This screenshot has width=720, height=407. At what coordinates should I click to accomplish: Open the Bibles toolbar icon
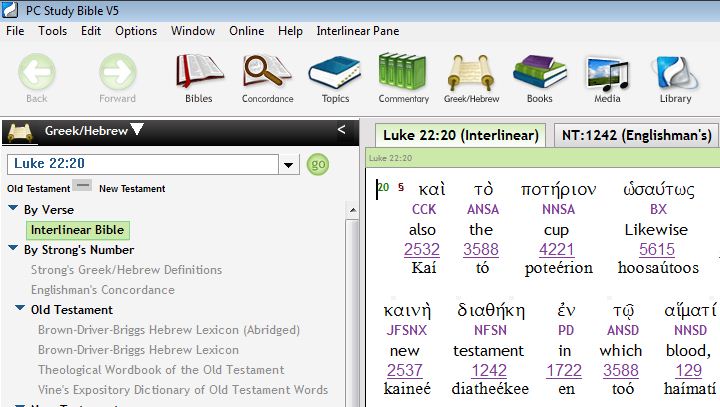tap(199, 71)
